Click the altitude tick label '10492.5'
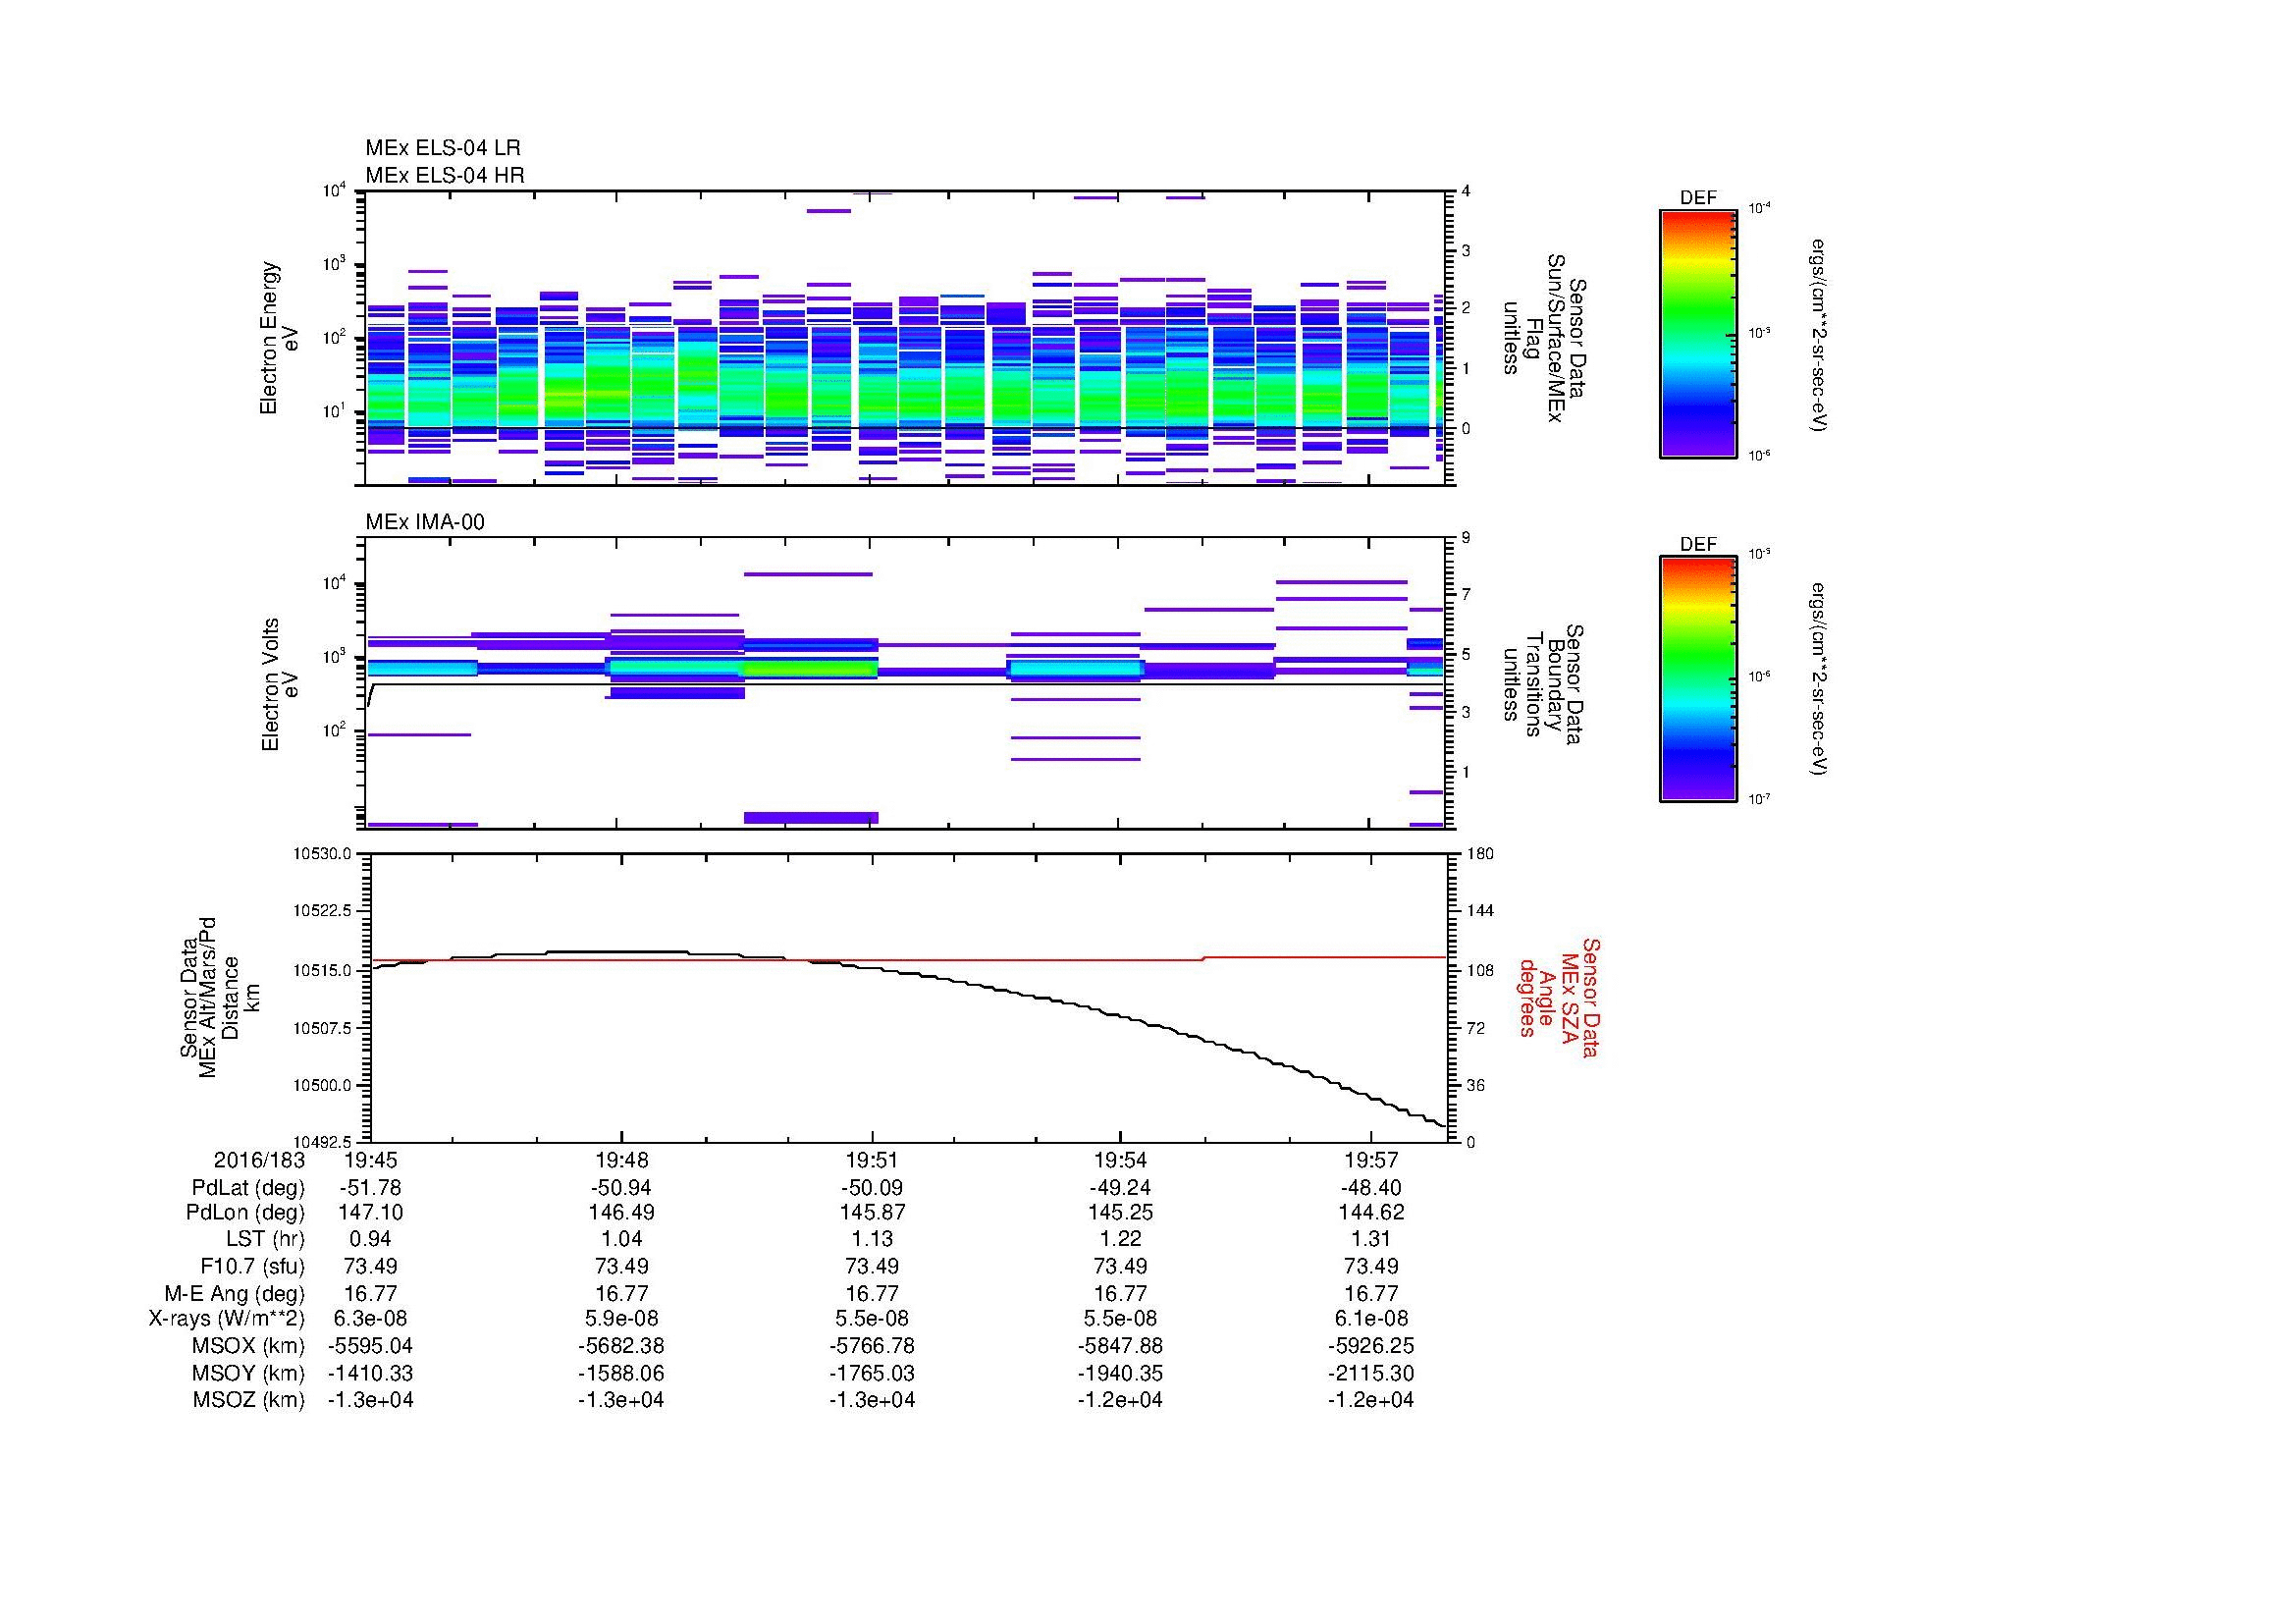The image size is (2296, 1623). (x=323, y=1142)
